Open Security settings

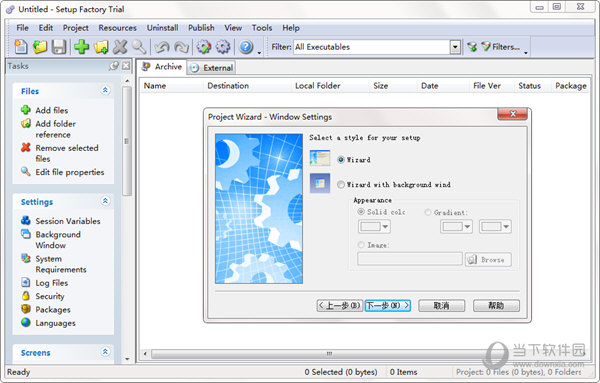click(50, 296)
